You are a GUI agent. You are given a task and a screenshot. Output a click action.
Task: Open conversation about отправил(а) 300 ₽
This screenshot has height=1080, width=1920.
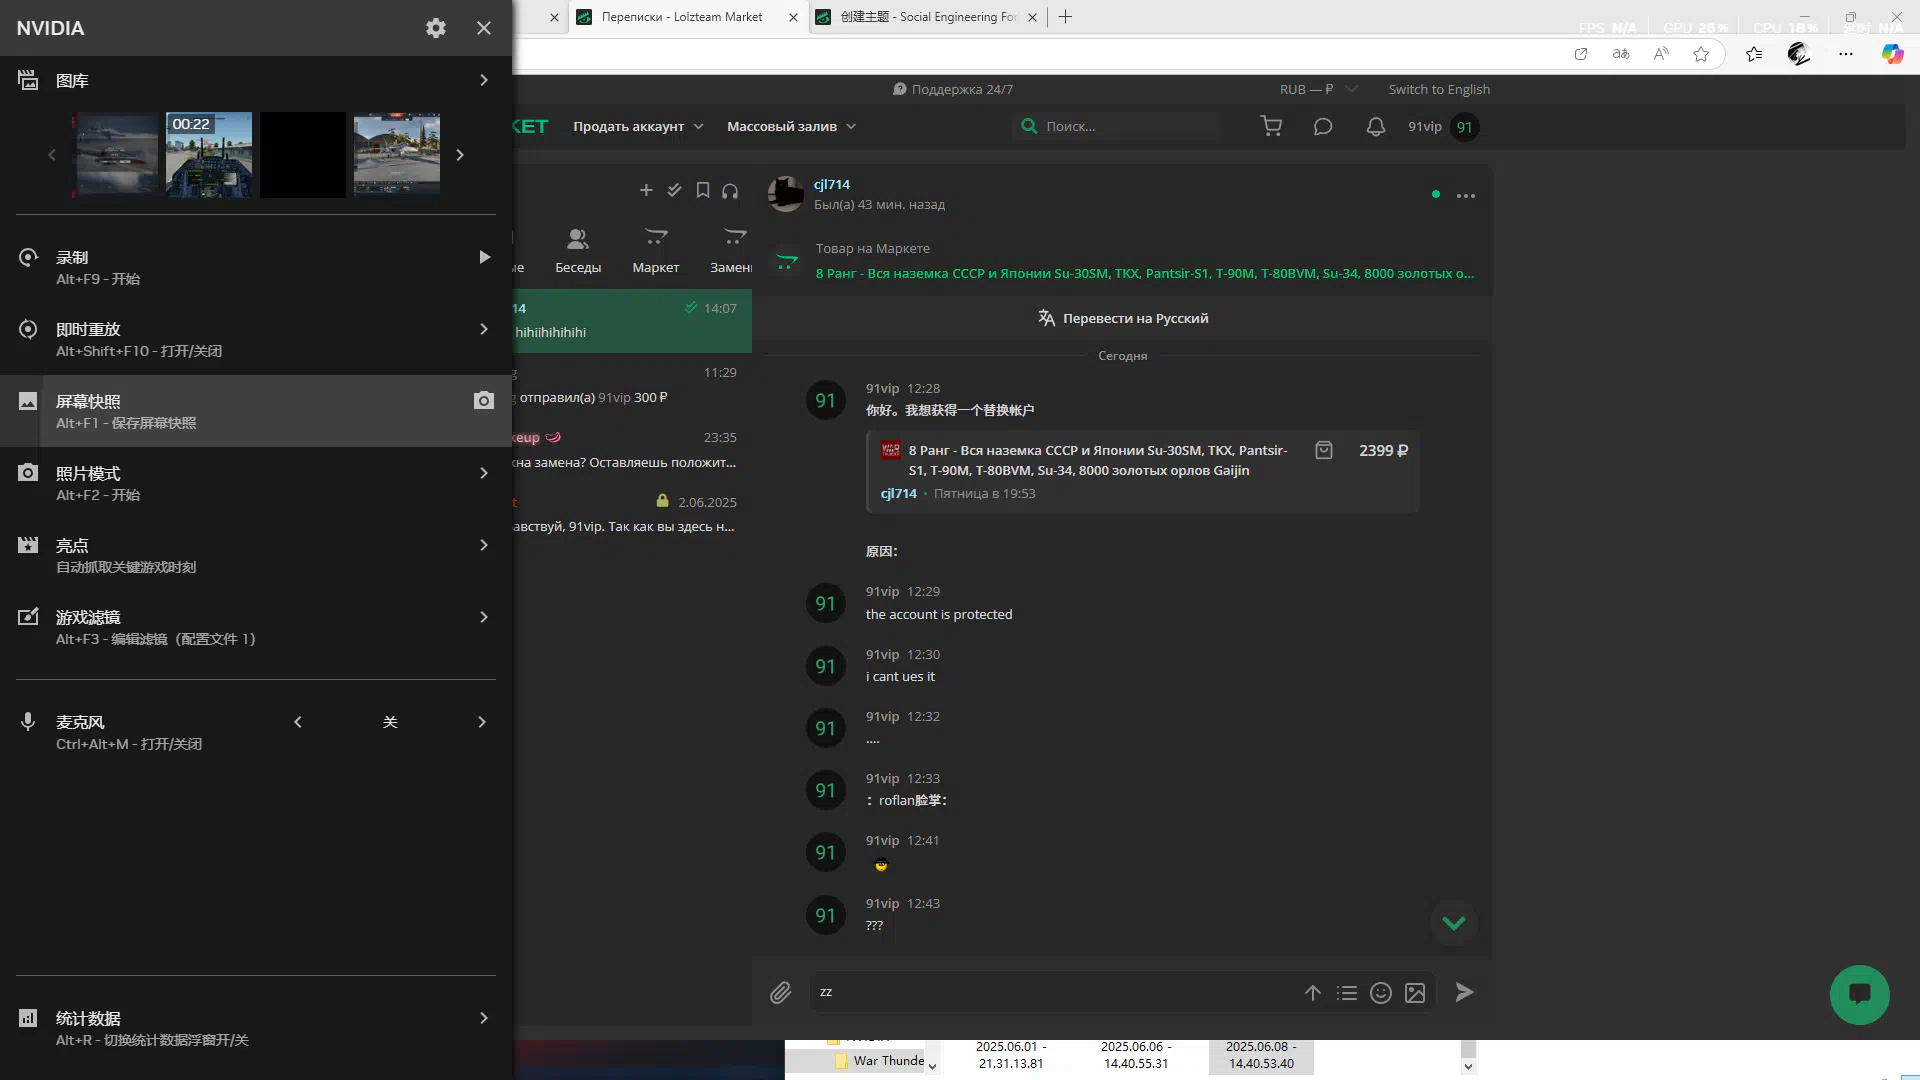coord(632,385)
